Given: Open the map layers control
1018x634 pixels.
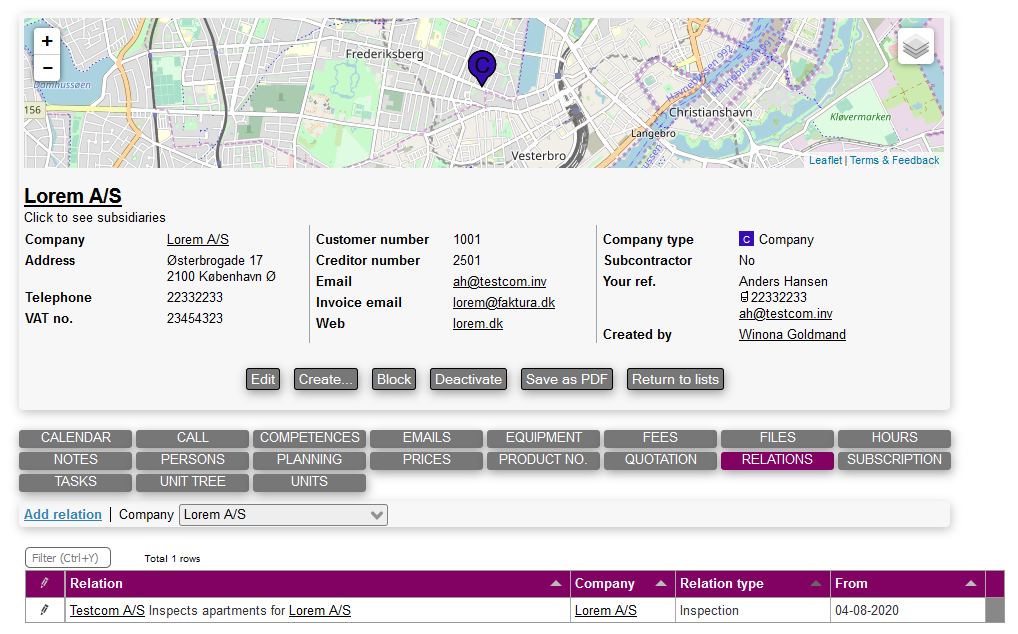Looking at the screenshot, I should (x=915, y=46).
